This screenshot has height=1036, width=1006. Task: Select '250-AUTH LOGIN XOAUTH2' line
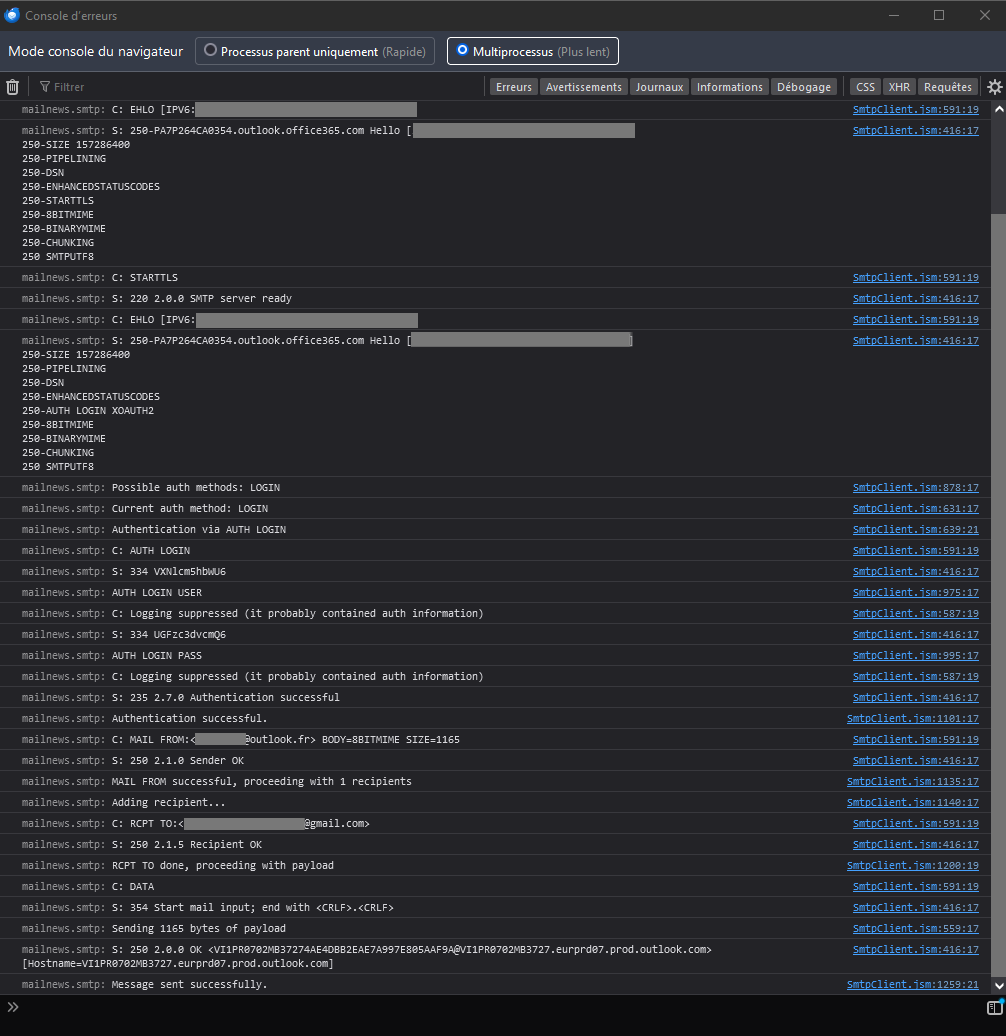tap(88, 411)
